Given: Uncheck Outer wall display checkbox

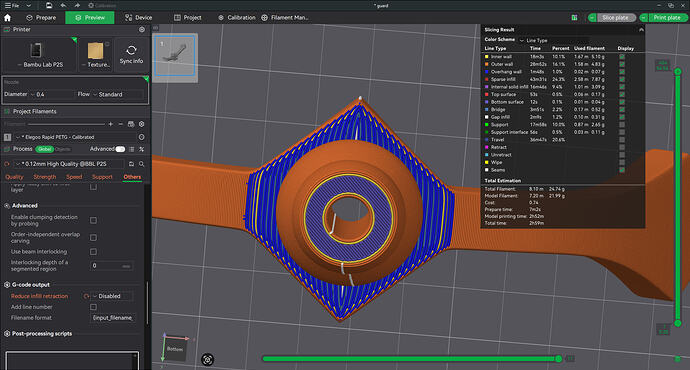Looking at the screenshot, I should click(x=622, y=64).
